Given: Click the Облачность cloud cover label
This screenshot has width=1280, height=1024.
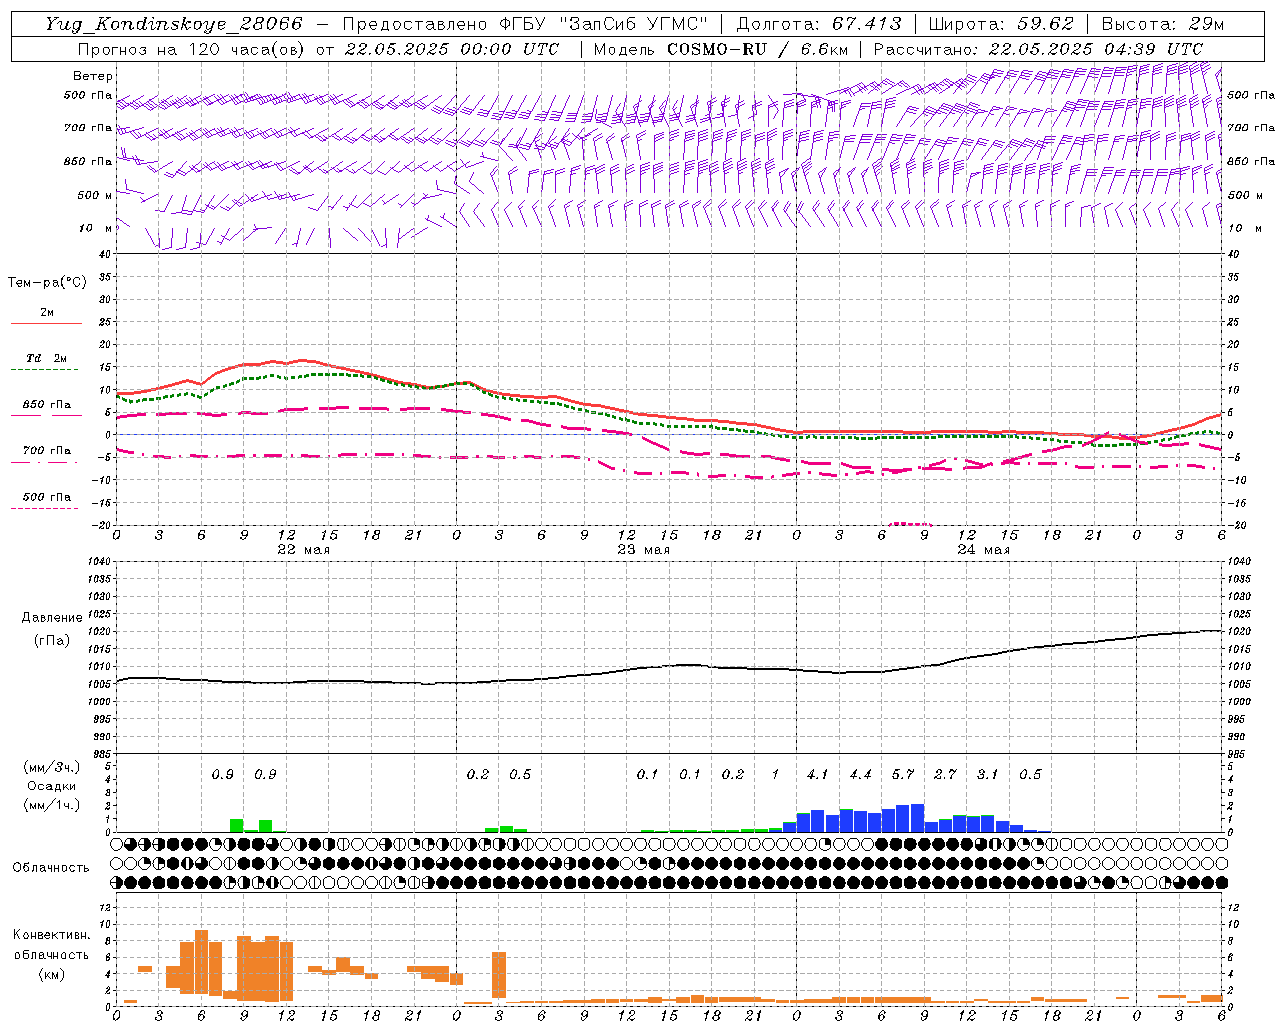Looking at the screenshot, I should (x=51, y=868).
